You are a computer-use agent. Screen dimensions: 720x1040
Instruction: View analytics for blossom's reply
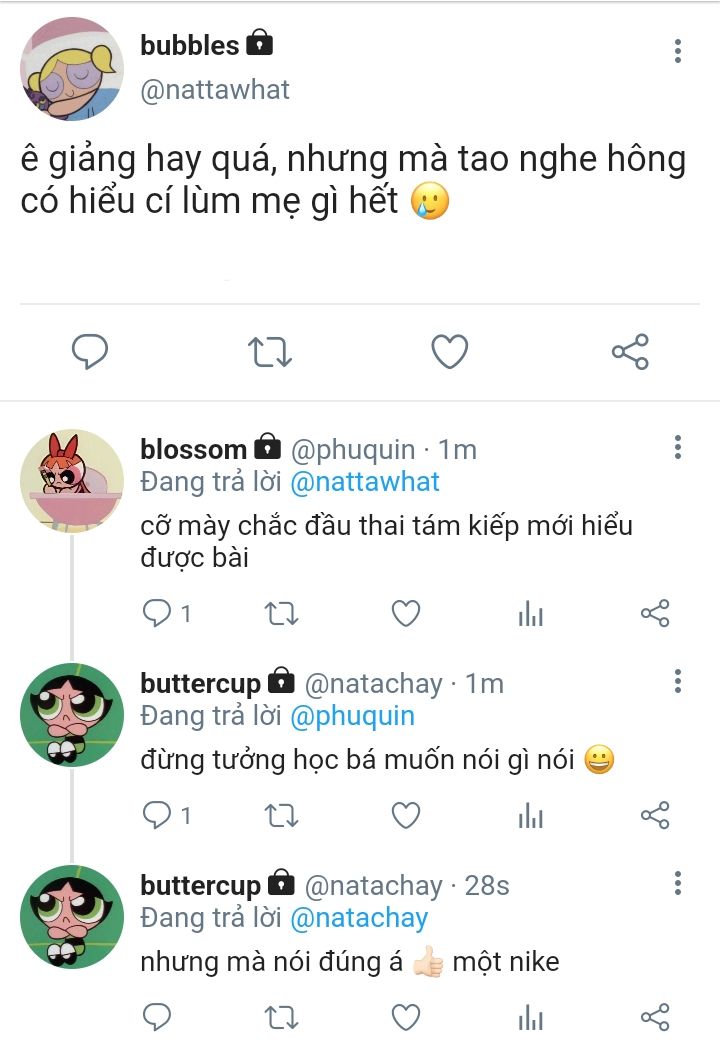530,614
